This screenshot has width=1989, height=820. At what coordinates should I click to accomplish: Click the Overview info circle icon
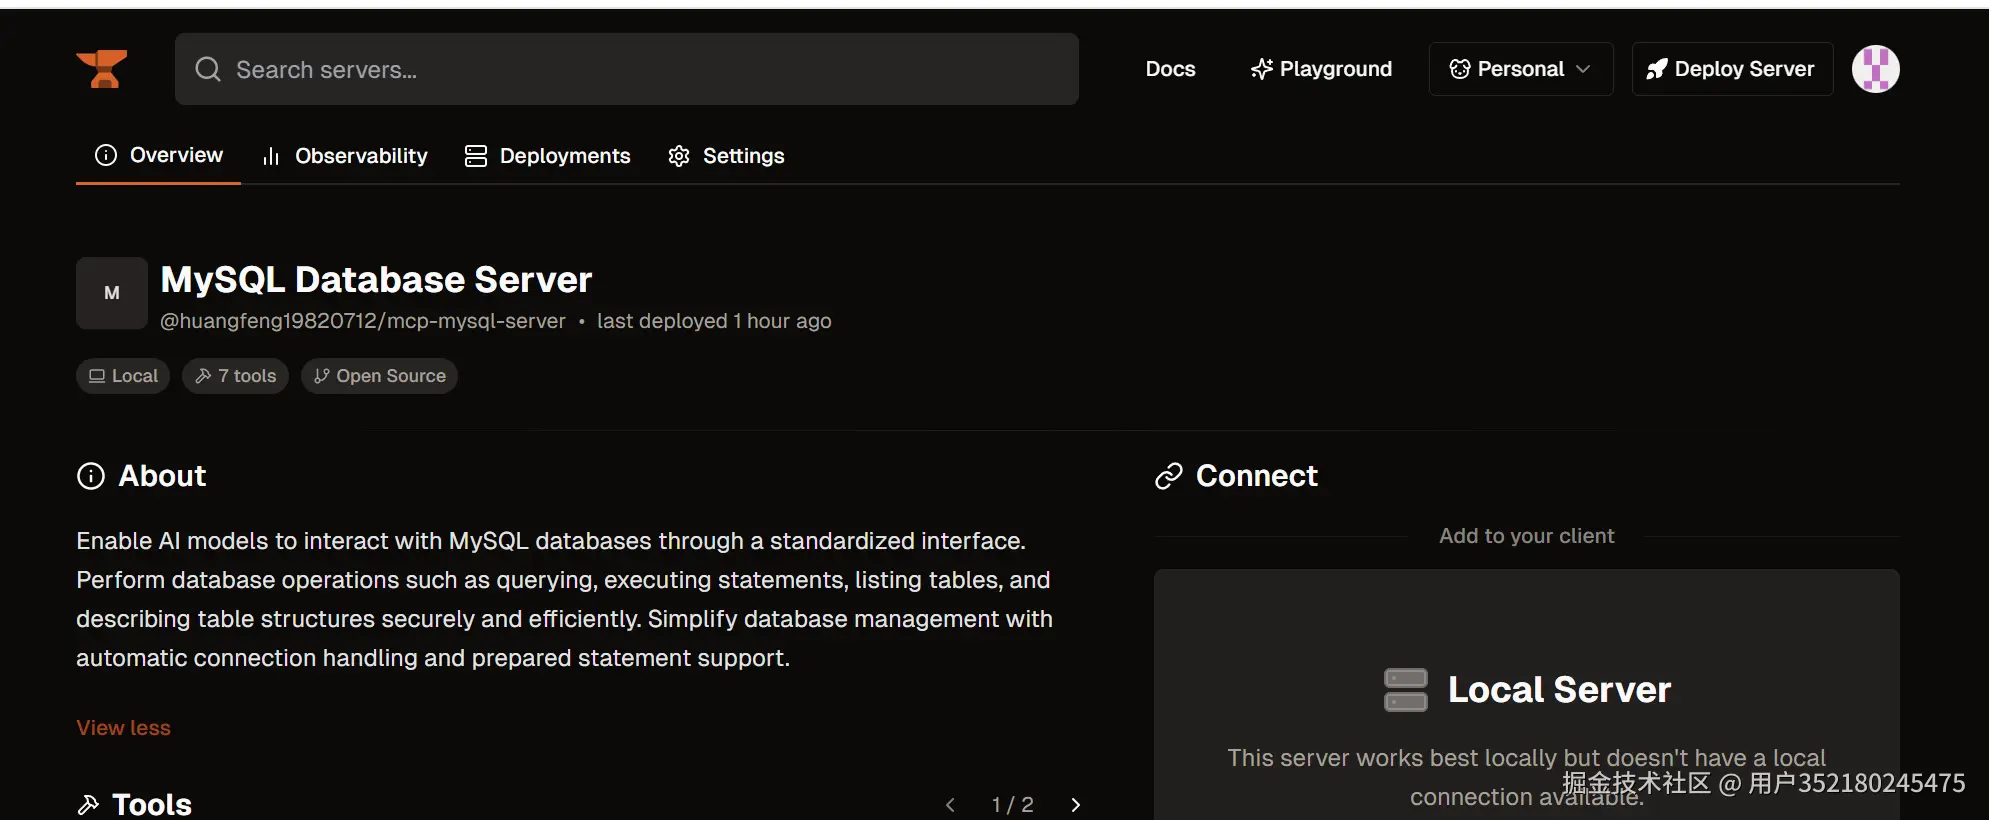106,155
